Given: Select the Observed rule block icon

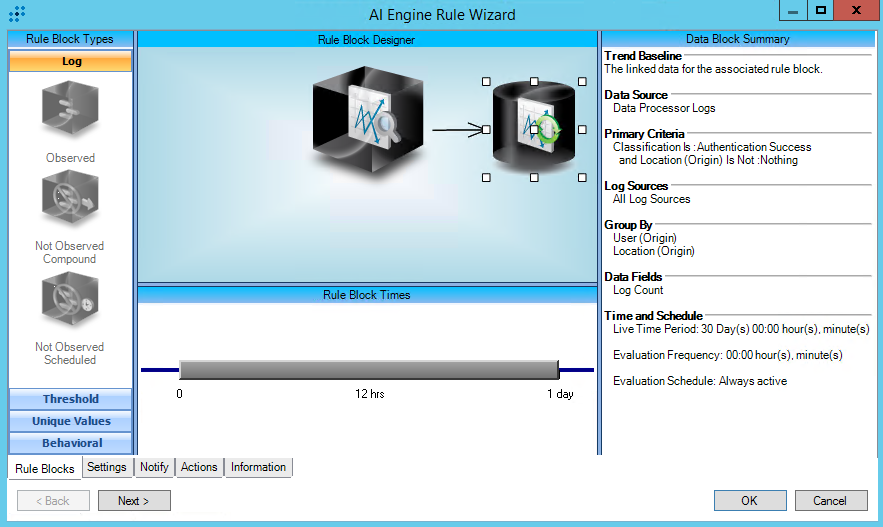Looking at the screenshot, I should [x=70, y=110].
